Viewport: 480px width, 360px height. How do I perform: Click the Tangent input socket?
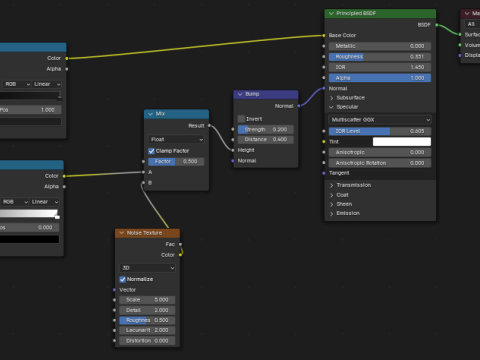(x=324, y=173)
